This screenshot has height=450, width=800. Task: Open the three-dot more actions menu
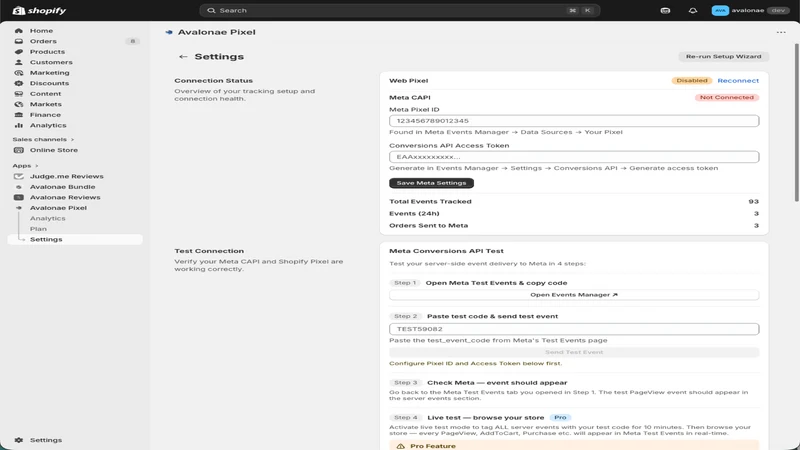(781, 32)
